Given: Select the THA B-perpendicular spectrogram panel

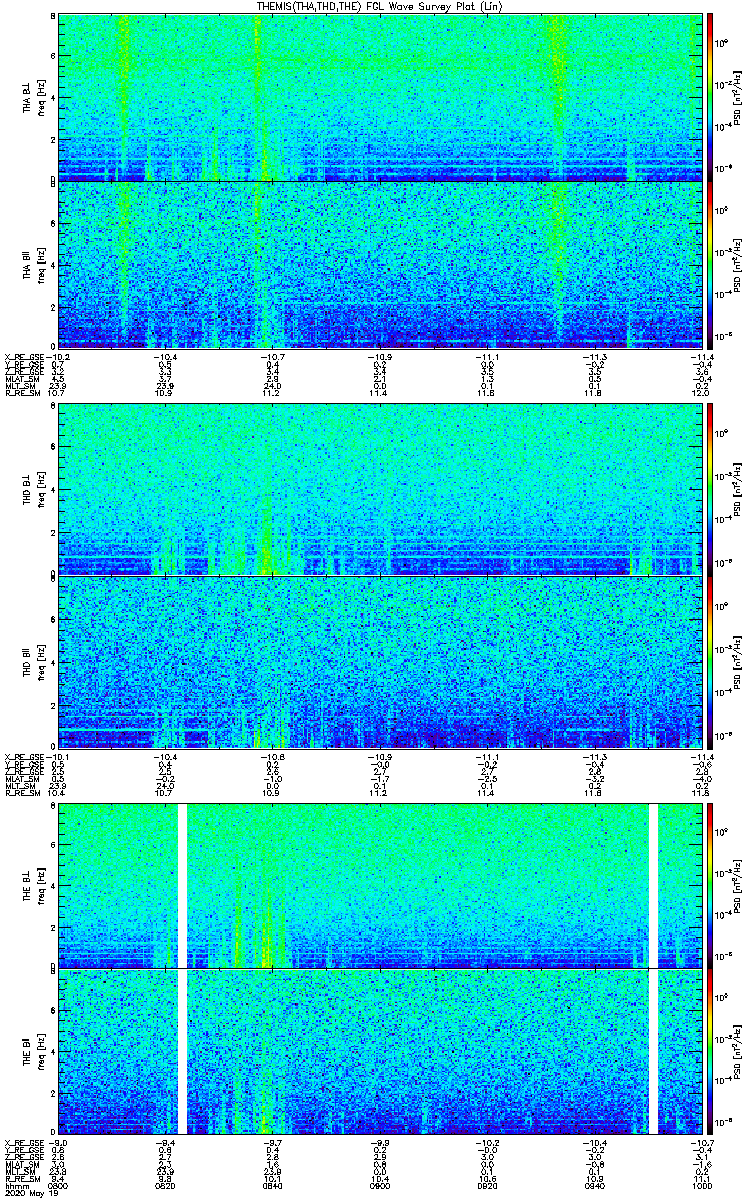Looking at the screenshot, I should 380,97.
